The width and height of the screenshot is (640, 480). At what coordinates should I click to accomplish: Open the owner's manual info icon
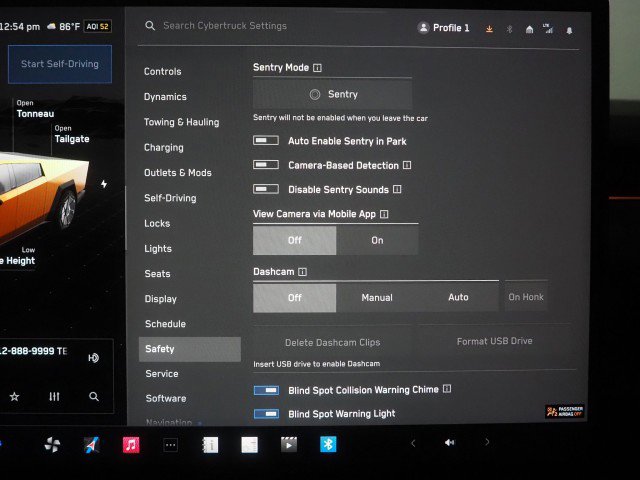pyautogui.click(x=210, y=445)
